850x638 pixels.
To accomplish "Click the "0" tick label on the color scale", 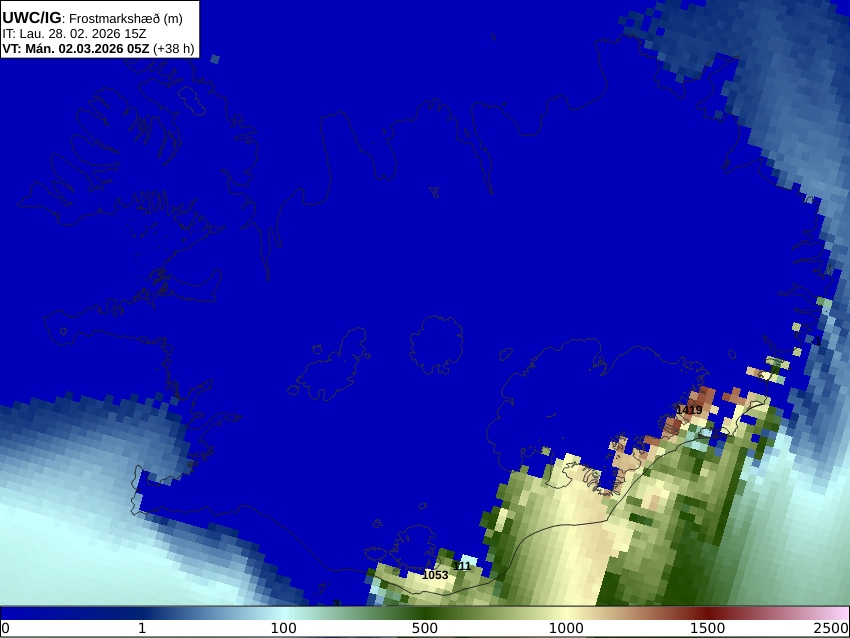I will (x=5, y=628).
